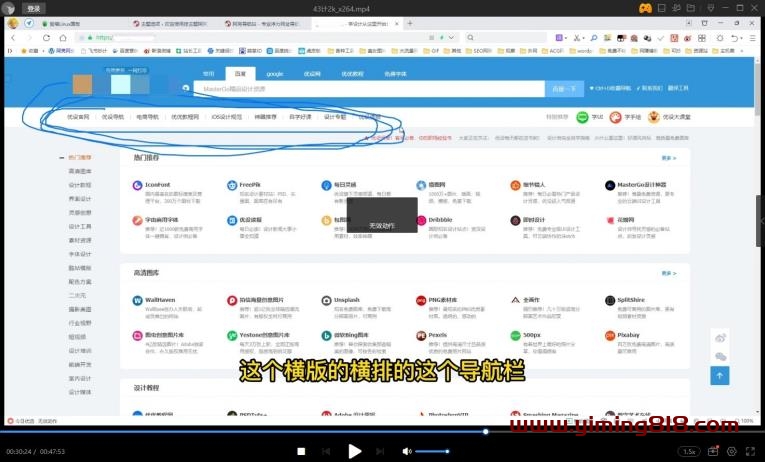Switch to the google search tab

[x=275, y=74]
